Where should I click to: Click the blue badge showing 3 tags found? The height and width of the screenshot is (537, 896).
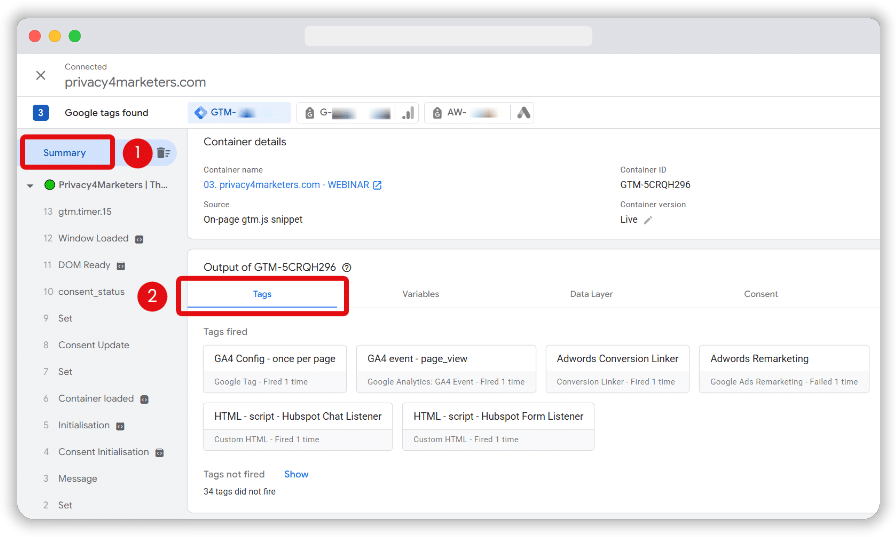[41, 113]
